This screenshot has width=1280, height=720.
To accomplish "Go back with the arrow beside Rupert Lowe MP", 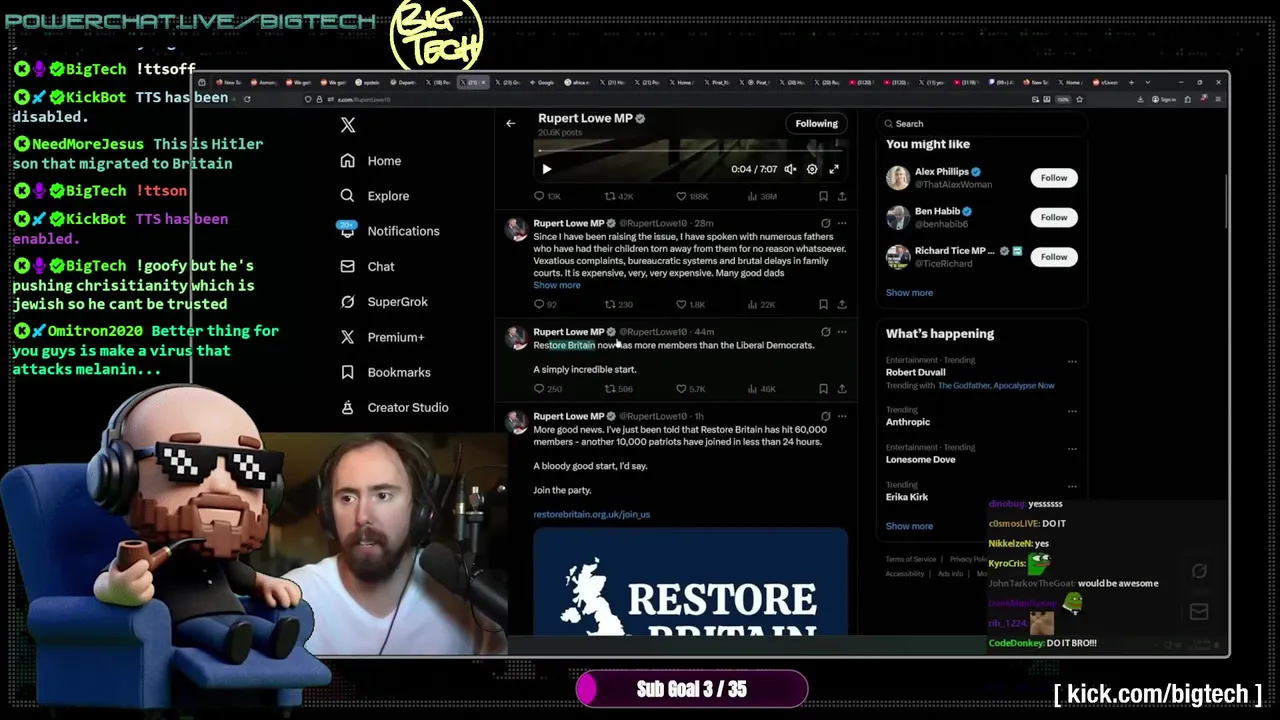I will point(511,123).
